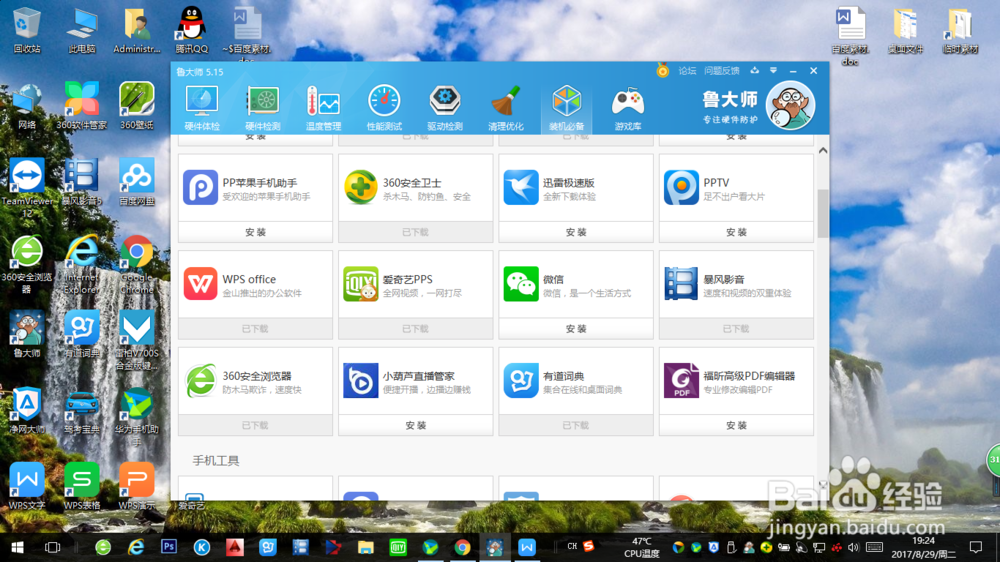
Task: Click the 已下载 label under 360安全卫士
Action: click(415, 232)
